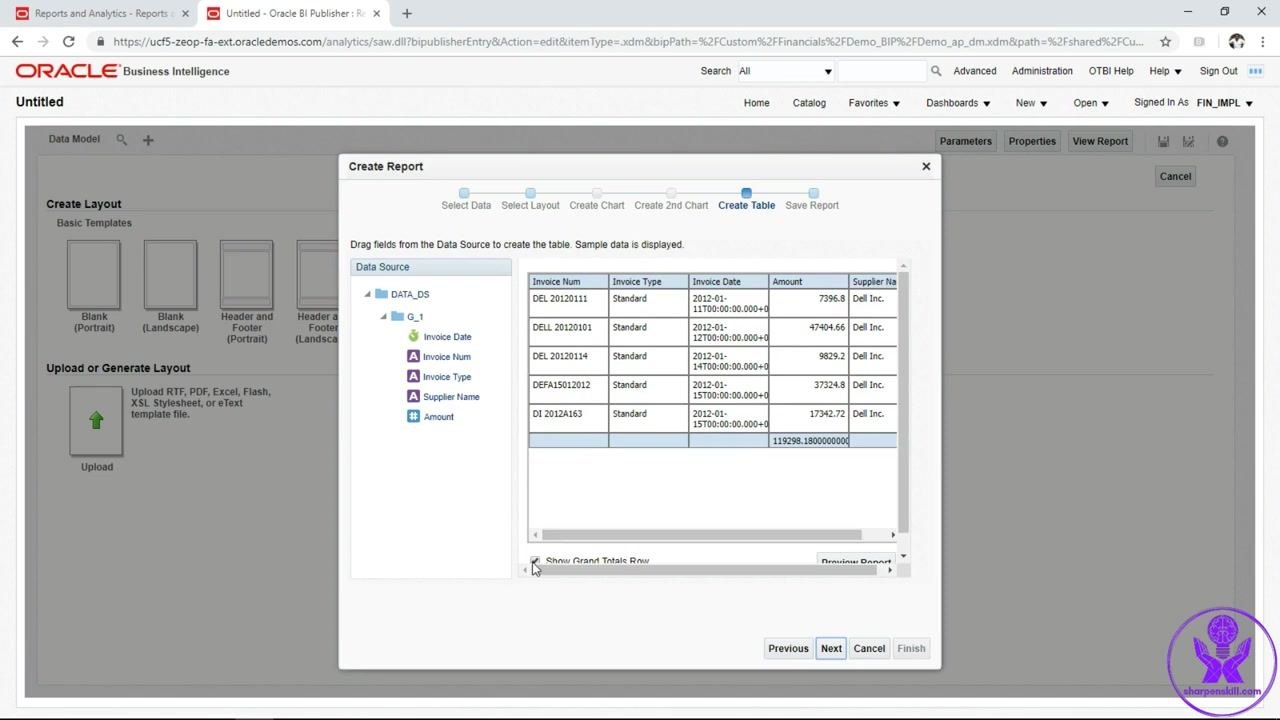The width and height of the screenshot is (1280, 720).
Task: Go to the Select Data wizard step
Action: (x=466, y=200)
